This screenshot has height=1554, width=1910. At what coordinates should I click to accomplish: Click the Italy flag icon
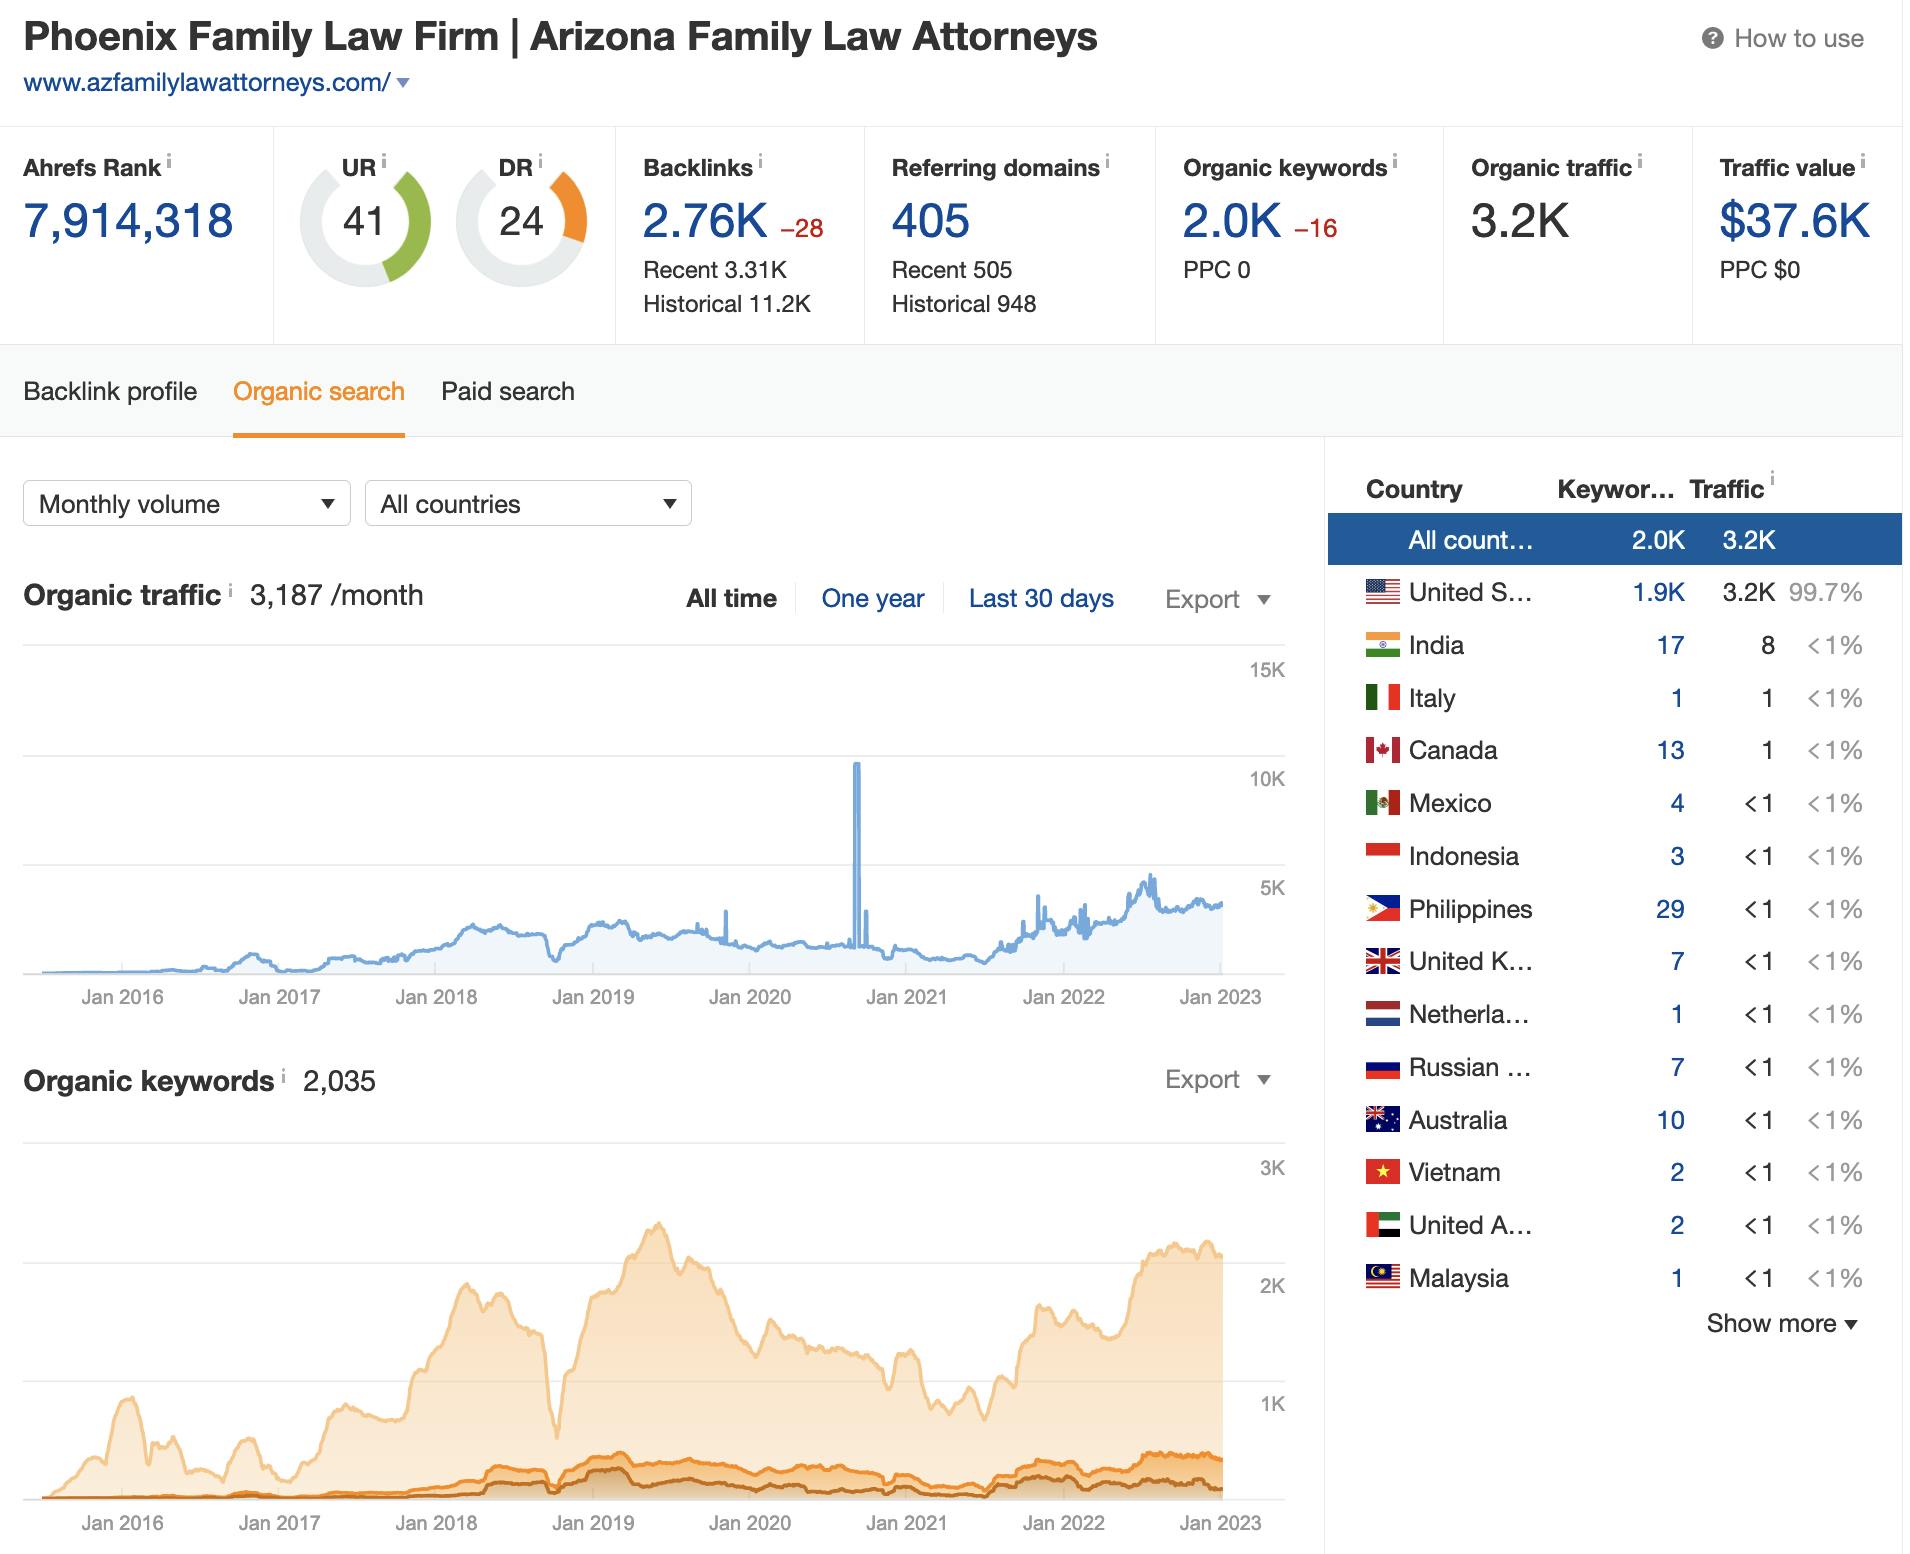coord(1382,697)
